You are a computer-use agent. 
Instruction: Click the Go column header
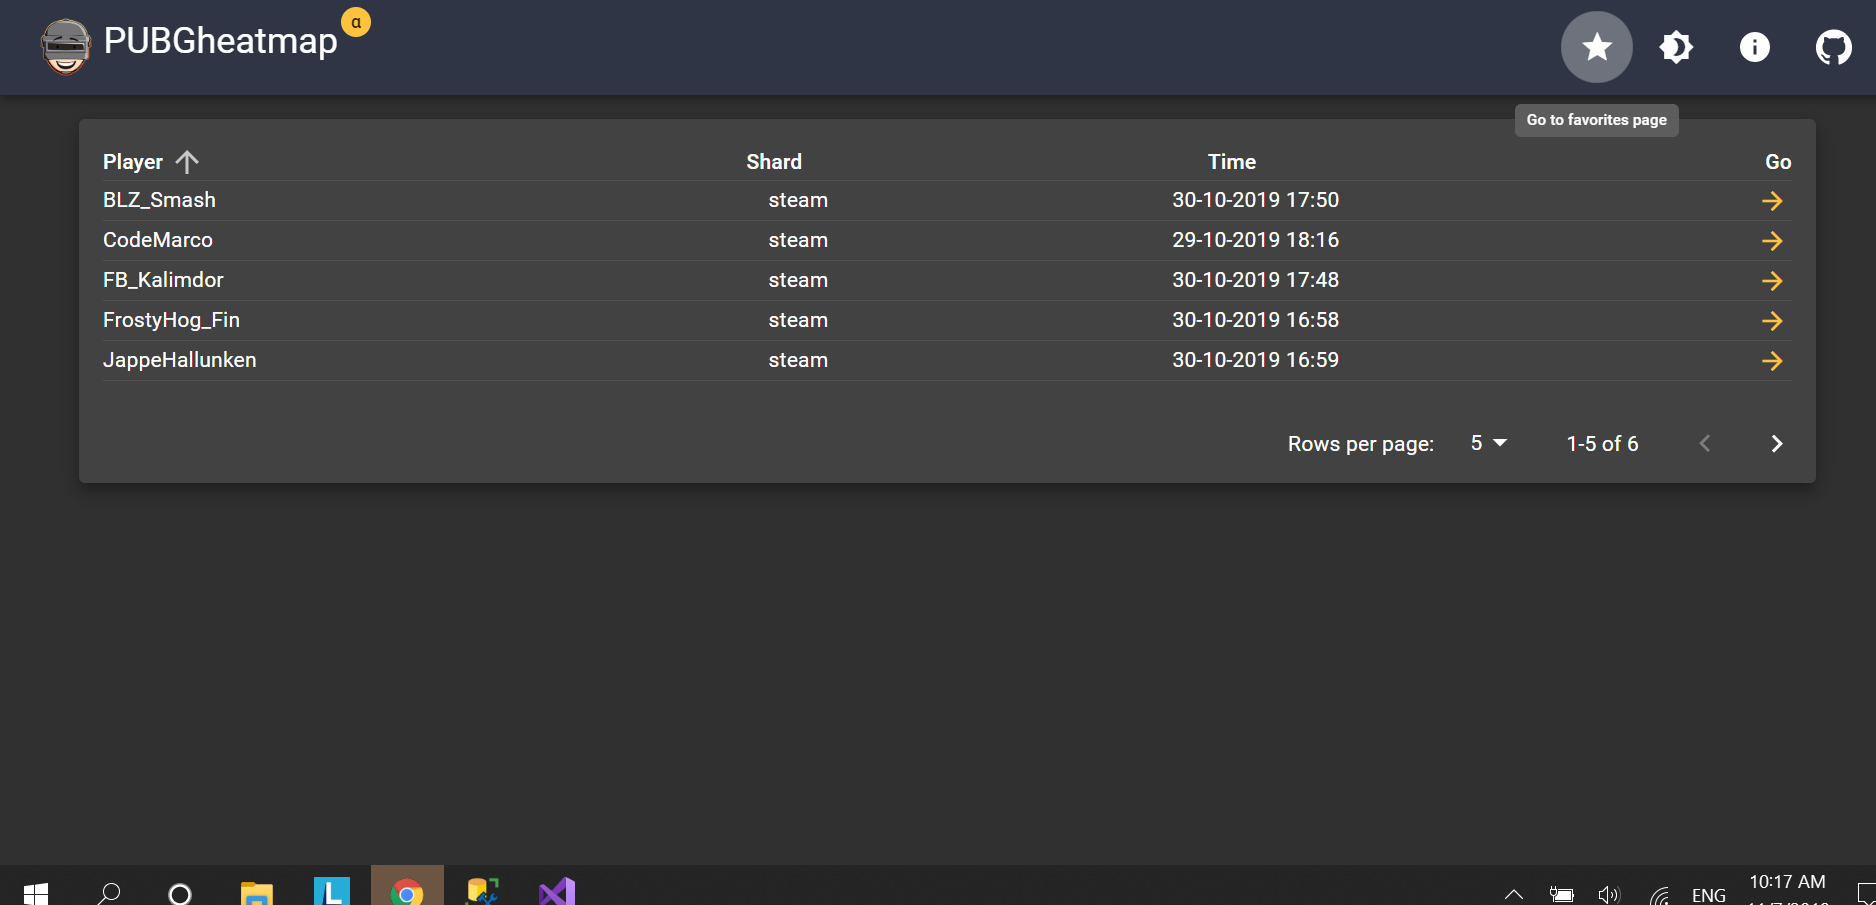[1778, 162]
